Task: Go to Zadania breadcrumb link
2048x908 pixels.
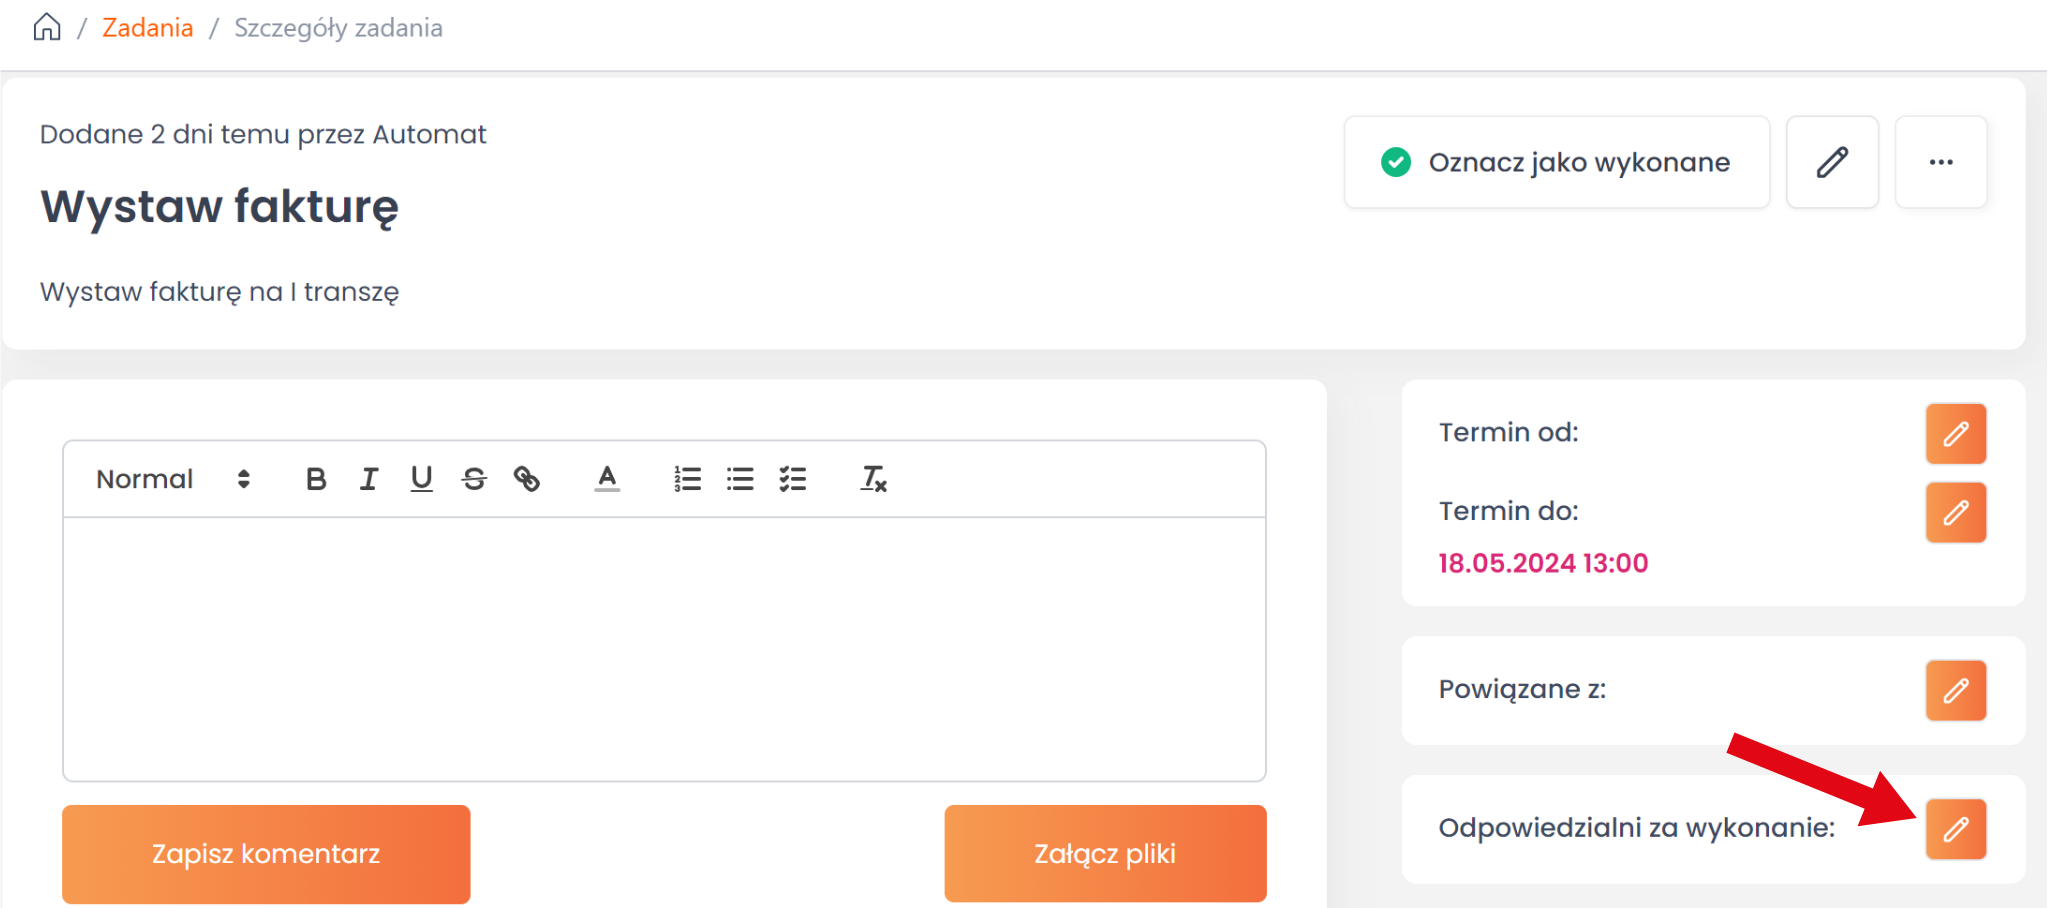Action: tap(148, 28)
